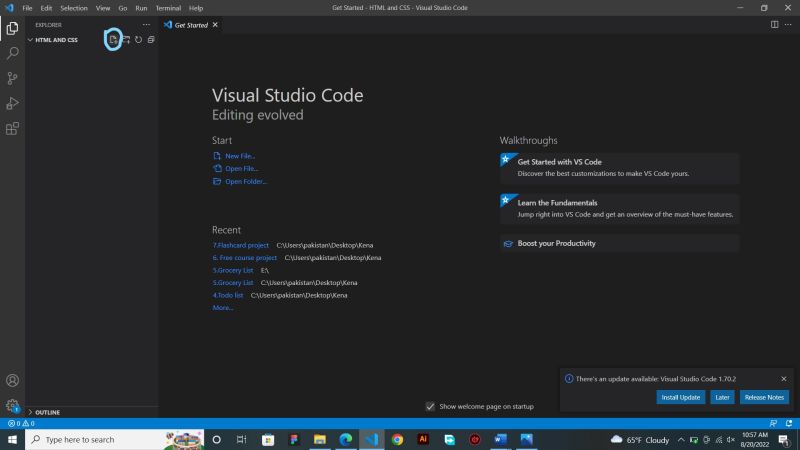The image size is (800, 450).
Task: Open Task View on taskbar
Action: pos(241,439)
